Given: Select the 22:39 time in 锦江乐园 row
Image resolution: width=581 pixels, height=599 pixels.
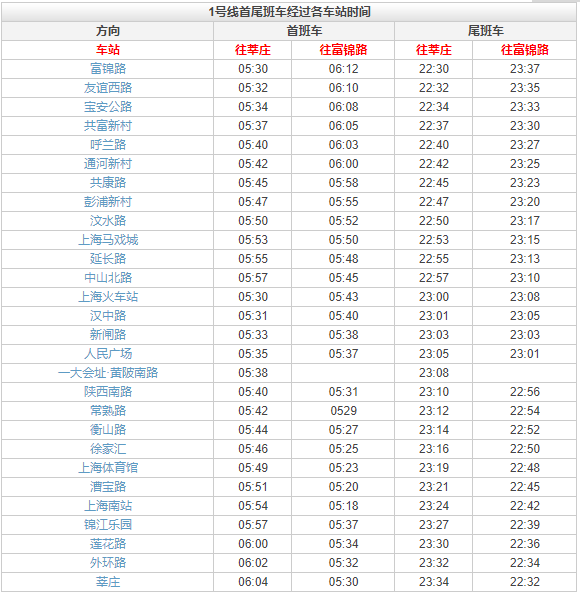Looking at the screenshot, I should [x=525, y=525].
